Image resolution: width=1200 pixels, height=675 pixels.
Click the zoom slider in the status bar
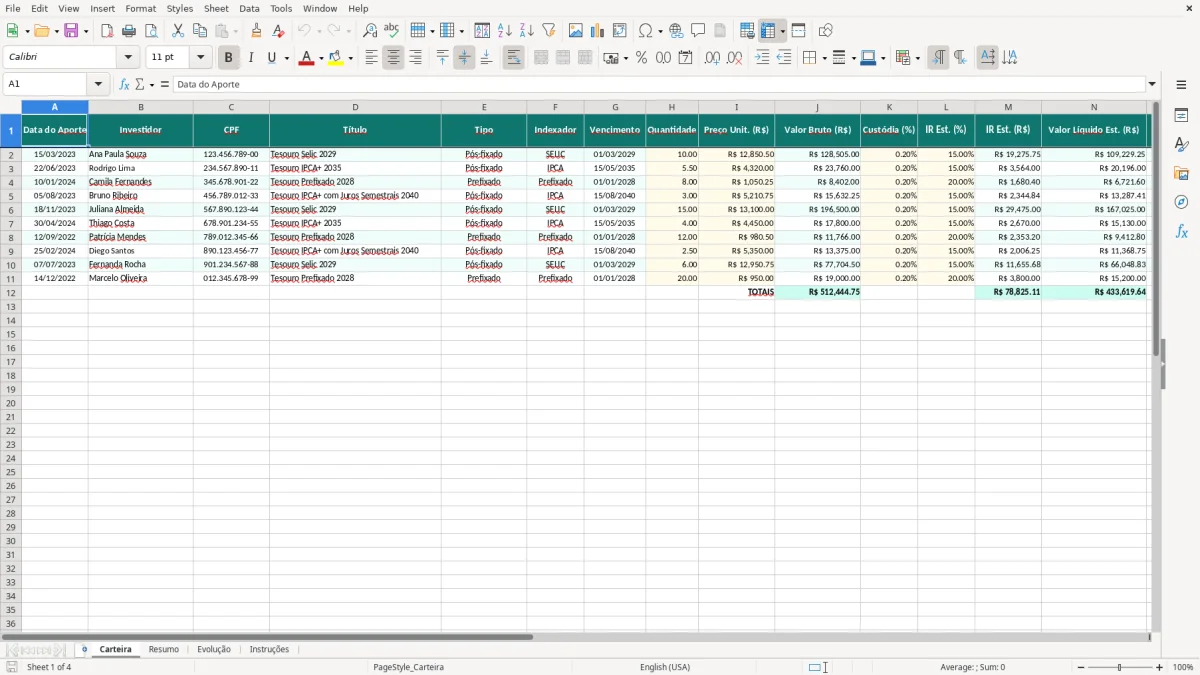(1119, 667)
